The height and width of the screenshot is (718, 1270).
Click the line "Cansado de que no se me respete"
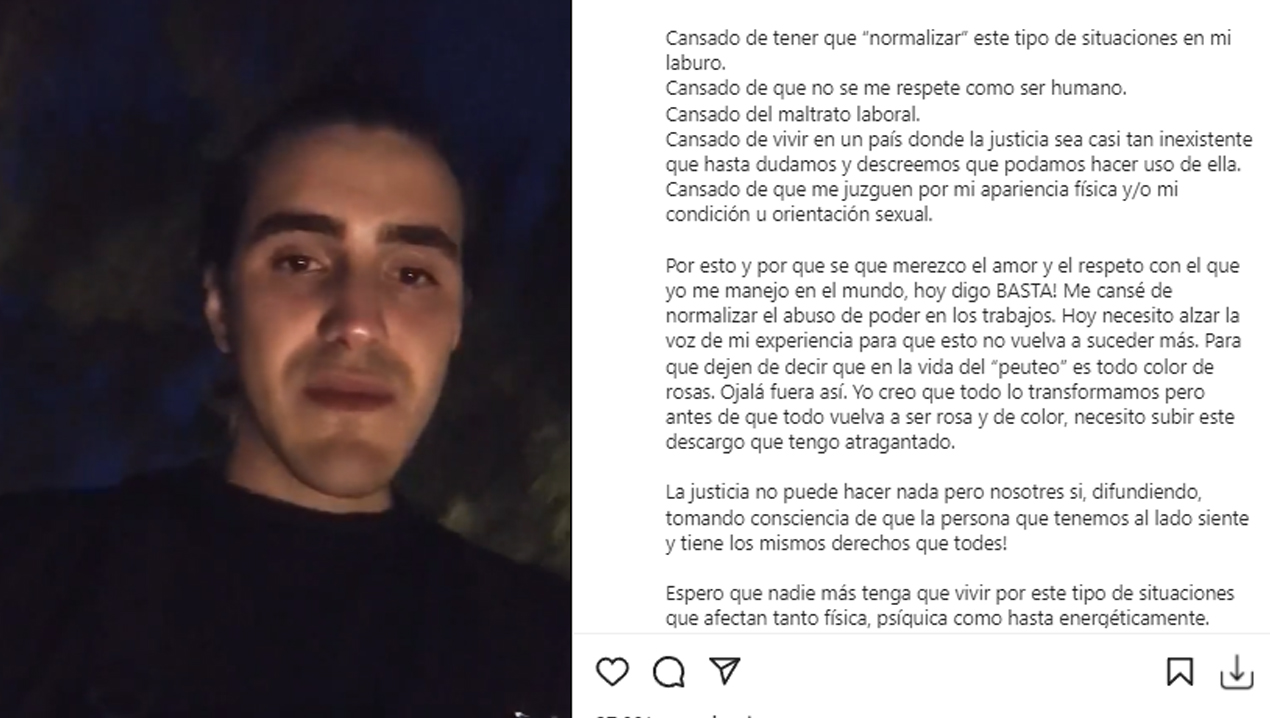click(895, 88)
